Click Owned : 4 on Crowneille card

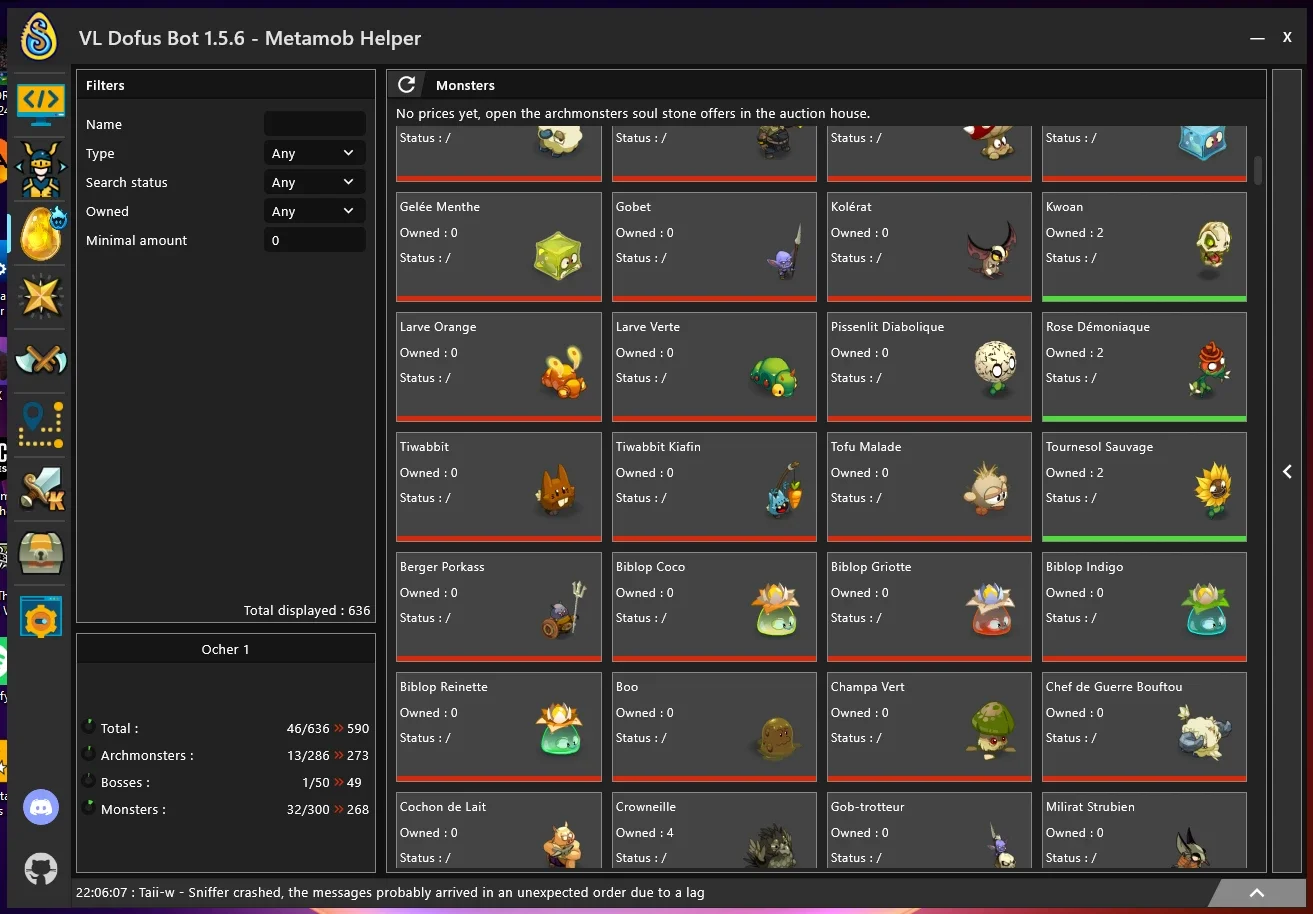[x=644, y=832]
